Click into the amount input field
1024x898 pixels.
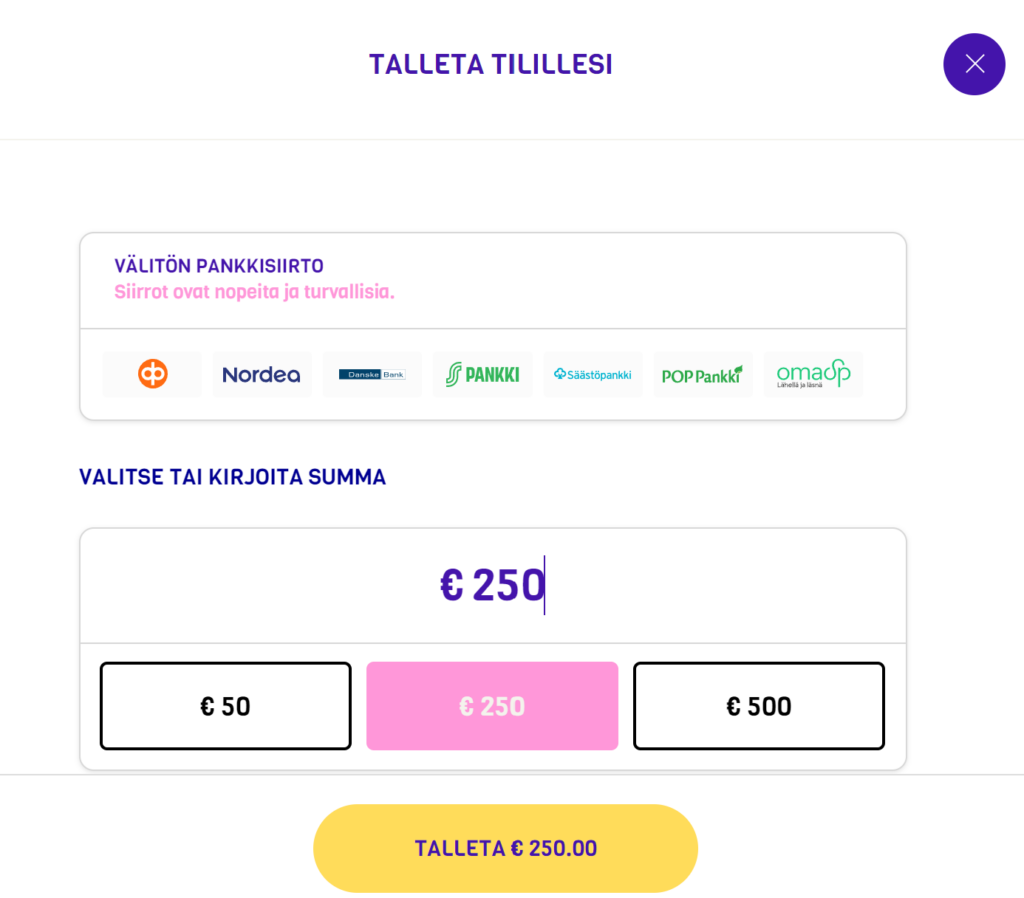492,585
